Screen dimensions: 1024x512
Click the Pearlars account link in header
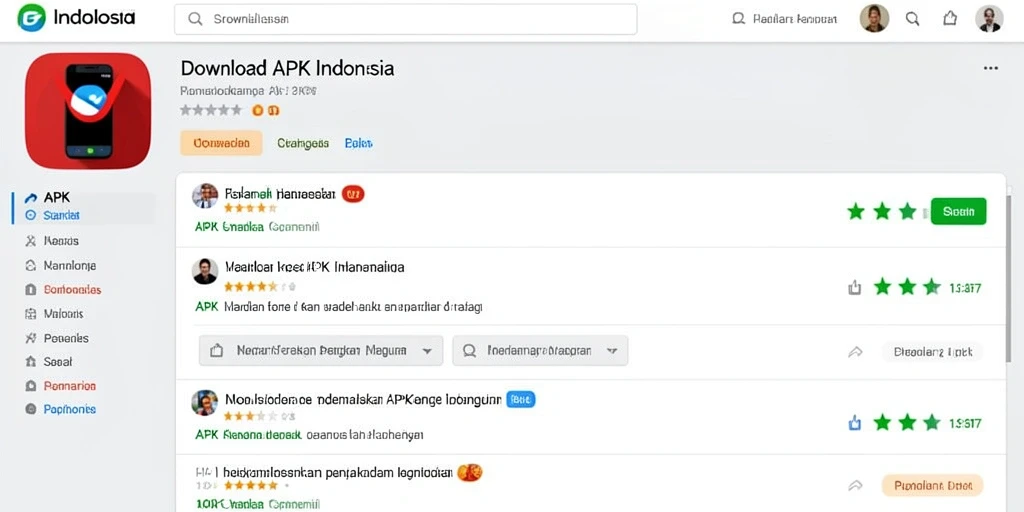784,19
